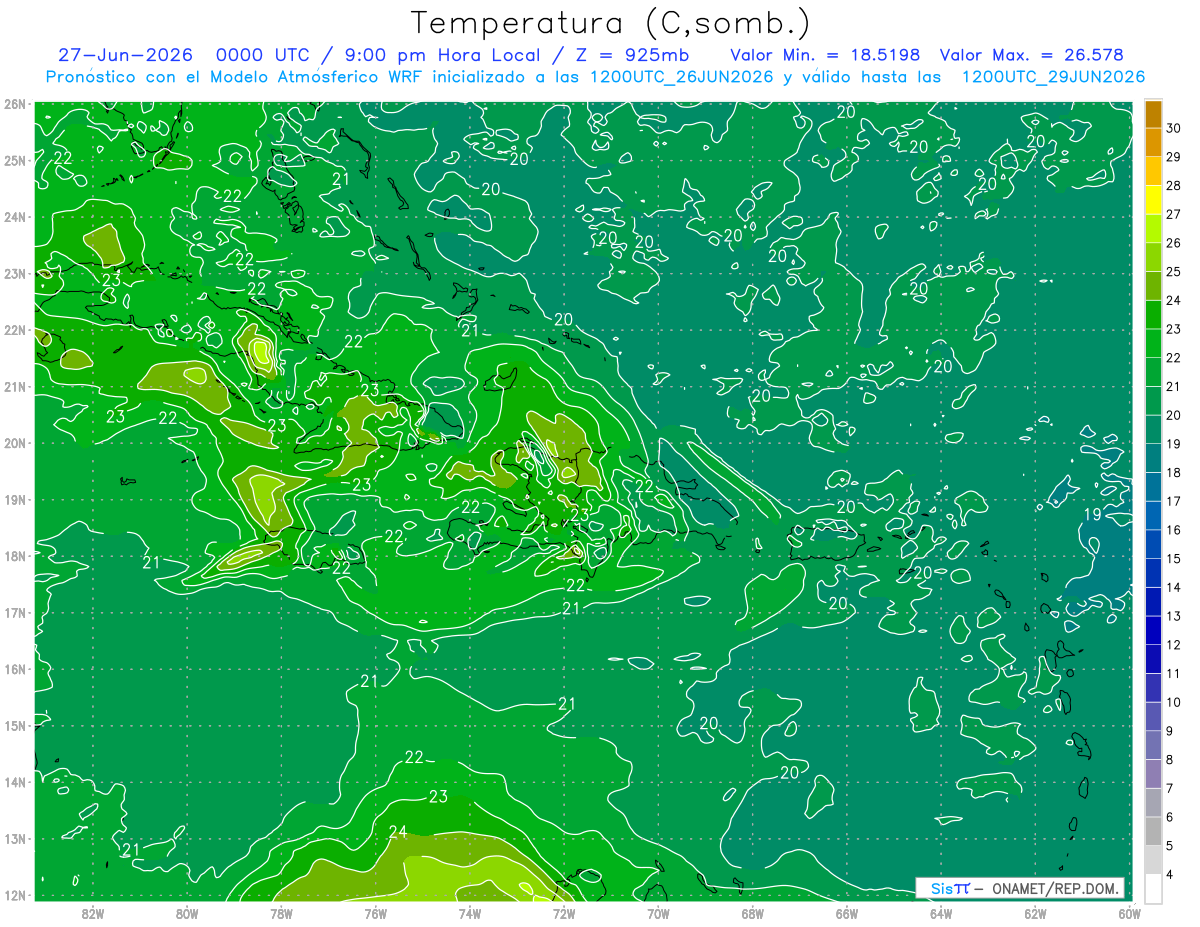Click the colorbar label '17'
1200x927 pixels.
click(x=1173, y=501)
